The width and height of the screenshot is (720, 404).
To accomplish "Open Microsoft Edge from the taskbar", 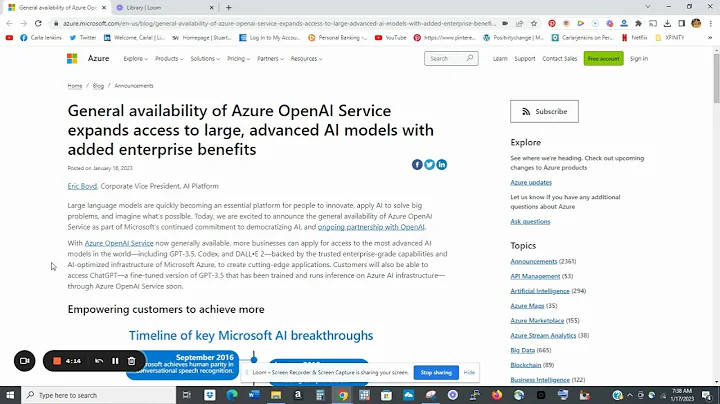I will pyautogui.click(x=232, y=395).
